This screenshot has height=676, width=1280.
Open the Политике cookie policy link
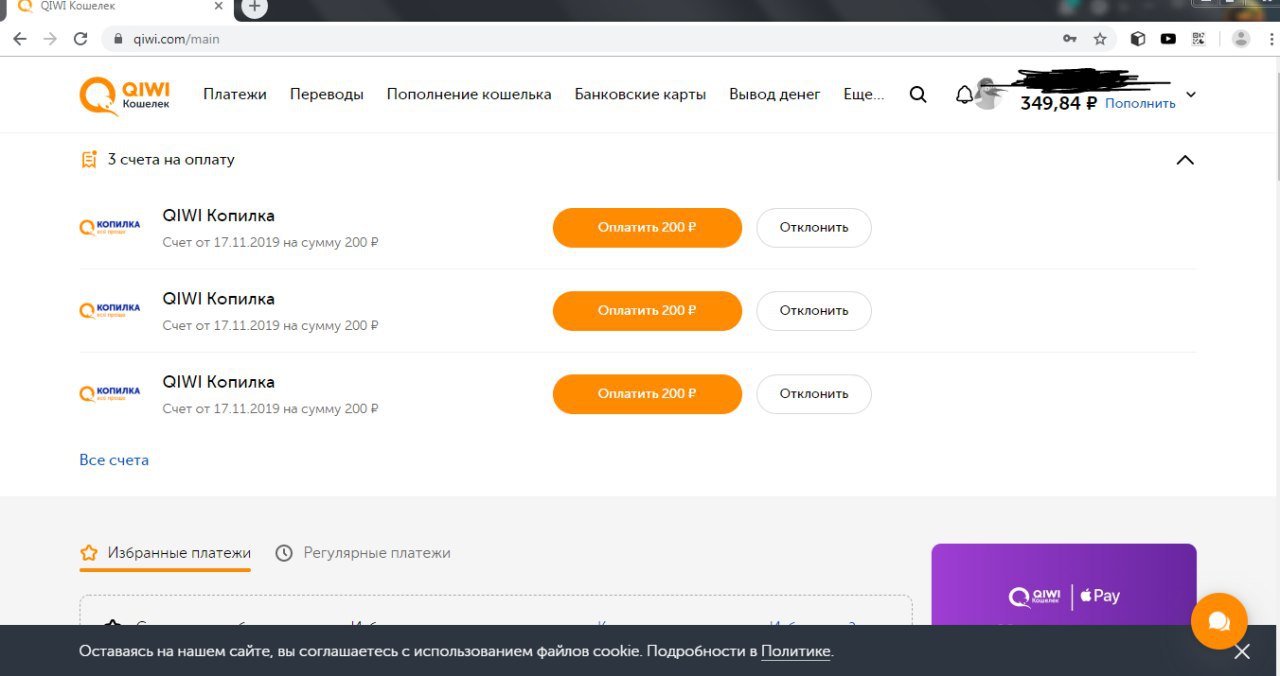point(795,651)
